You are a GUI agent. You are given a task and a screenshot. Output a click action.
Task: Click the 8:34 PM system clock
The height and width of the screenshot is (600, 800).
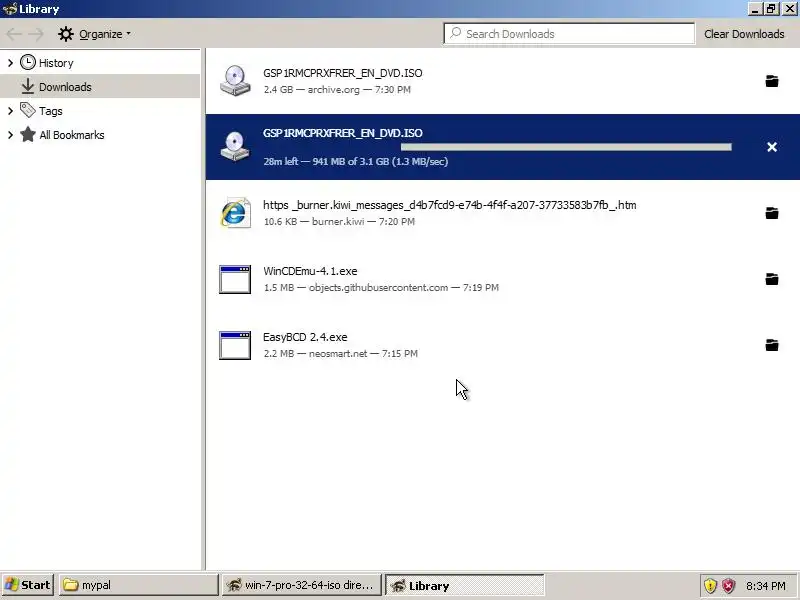click(766, 585)
